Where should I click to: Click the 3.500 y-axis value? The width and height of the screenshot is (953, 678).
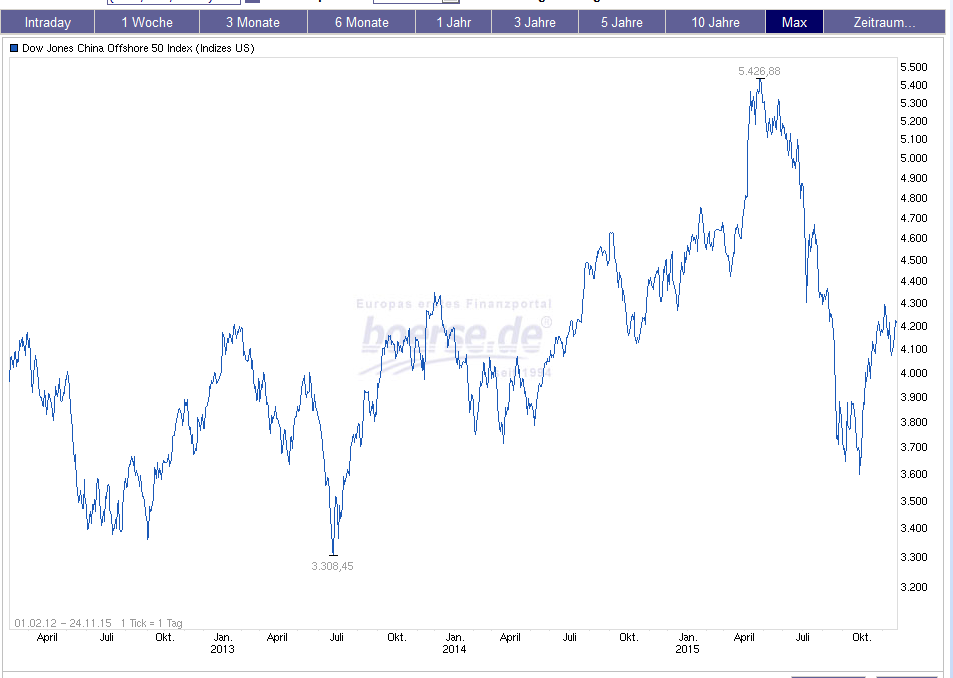pos(914,501)
